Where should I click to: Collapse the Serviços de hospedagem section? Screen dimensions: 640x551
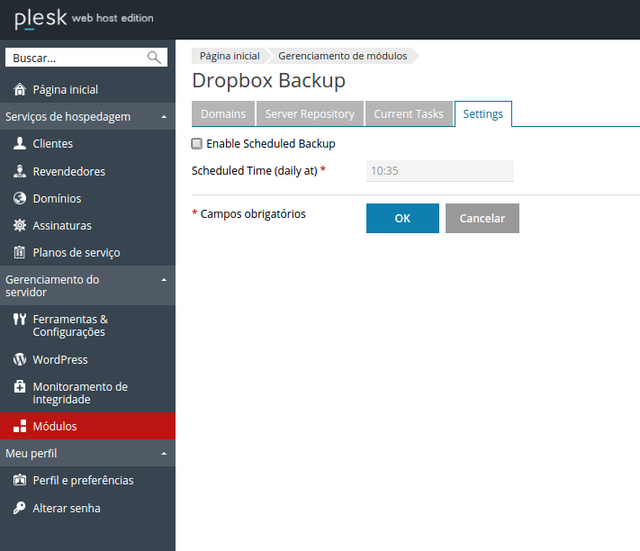pyautogui.click(x=164, y=117)
